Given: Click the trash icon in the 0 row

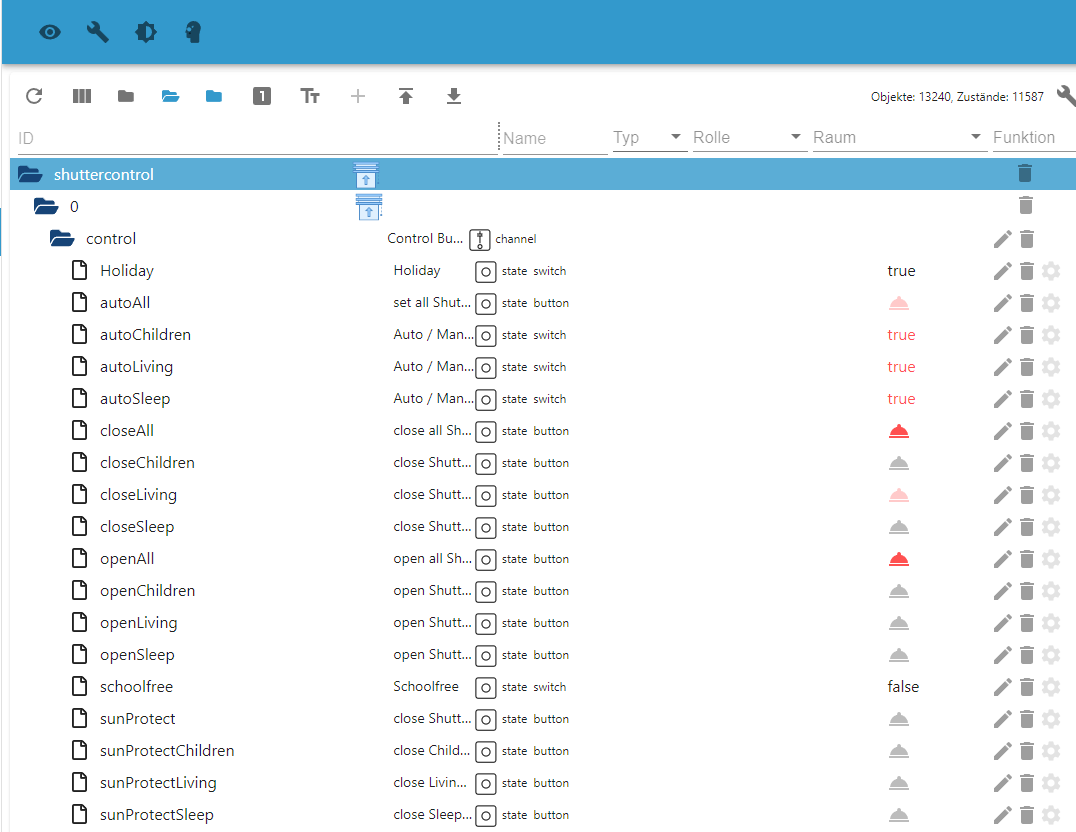Looking at the screenshot, I should (x=1025, y=205).
